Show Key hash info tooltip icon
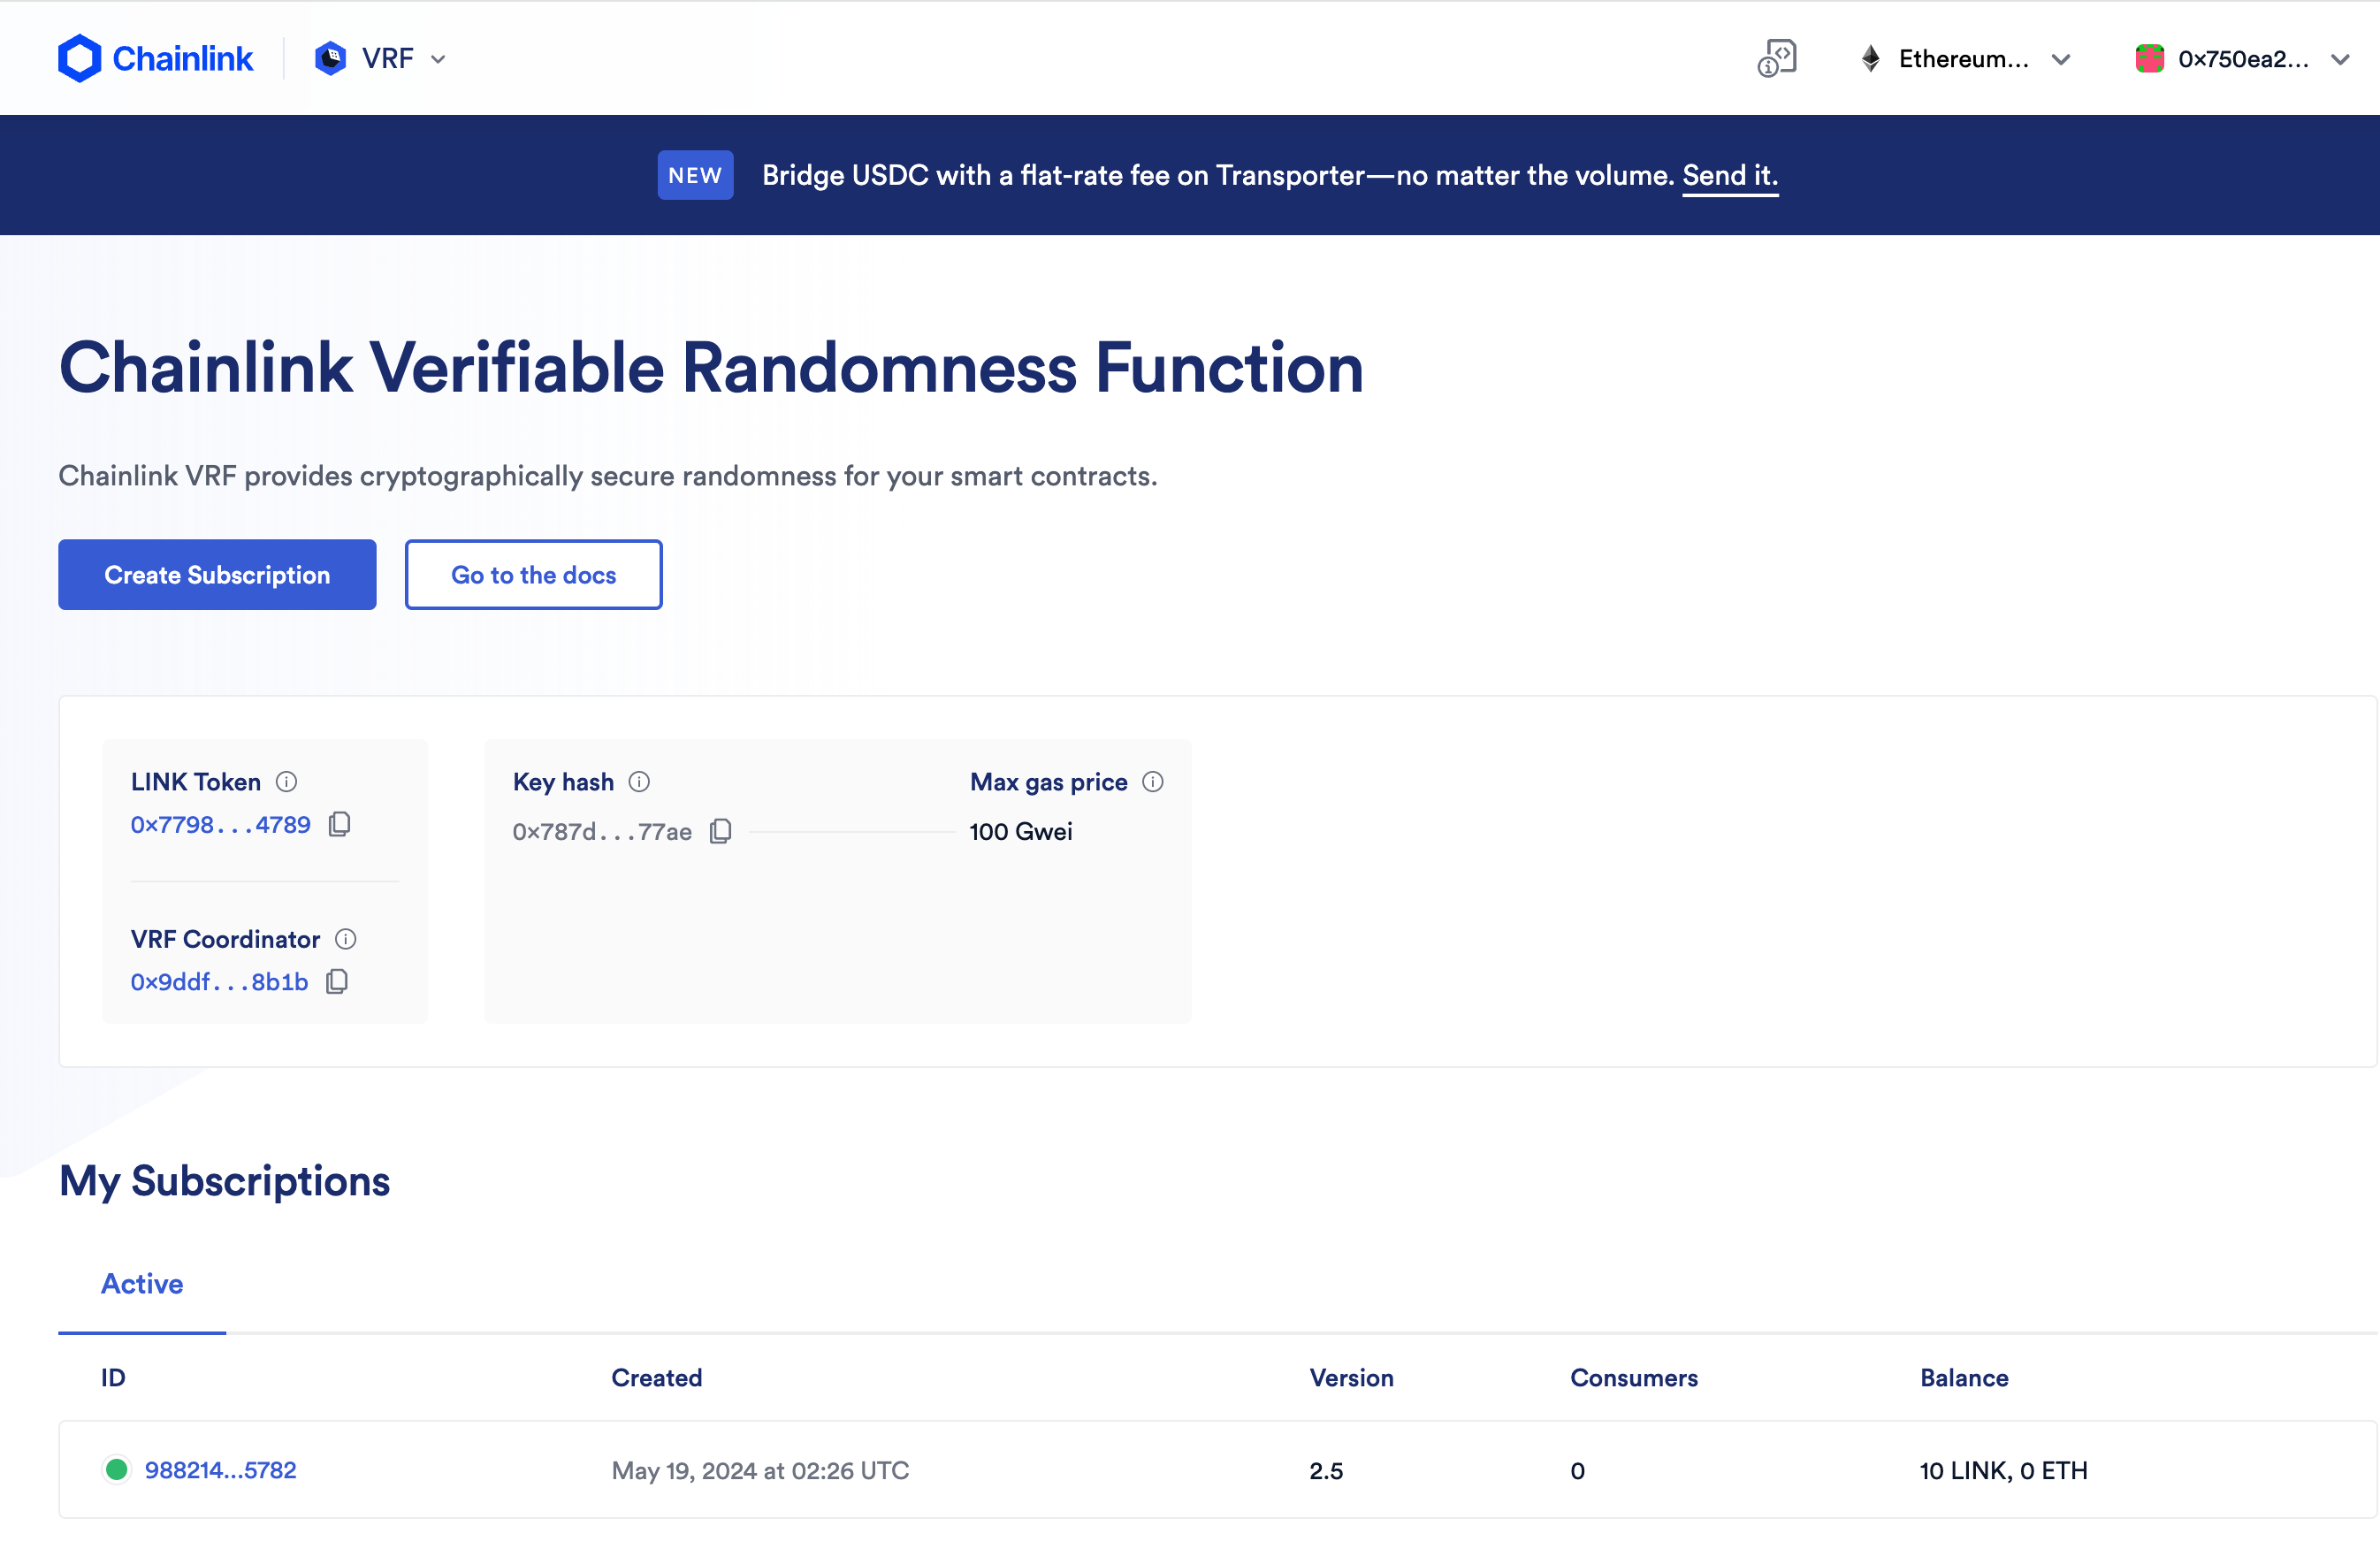 [639, 782]
